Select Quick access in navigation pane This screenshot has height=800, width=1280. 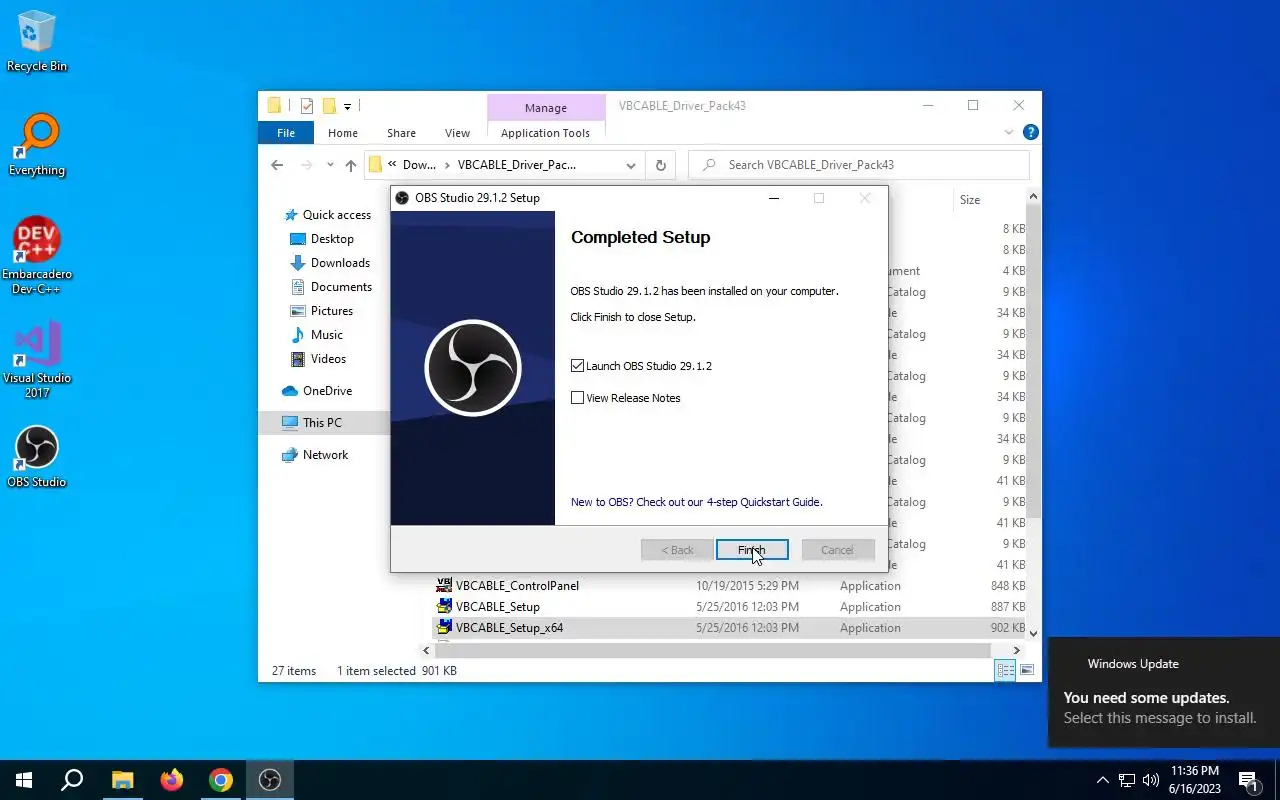[336, 215]
